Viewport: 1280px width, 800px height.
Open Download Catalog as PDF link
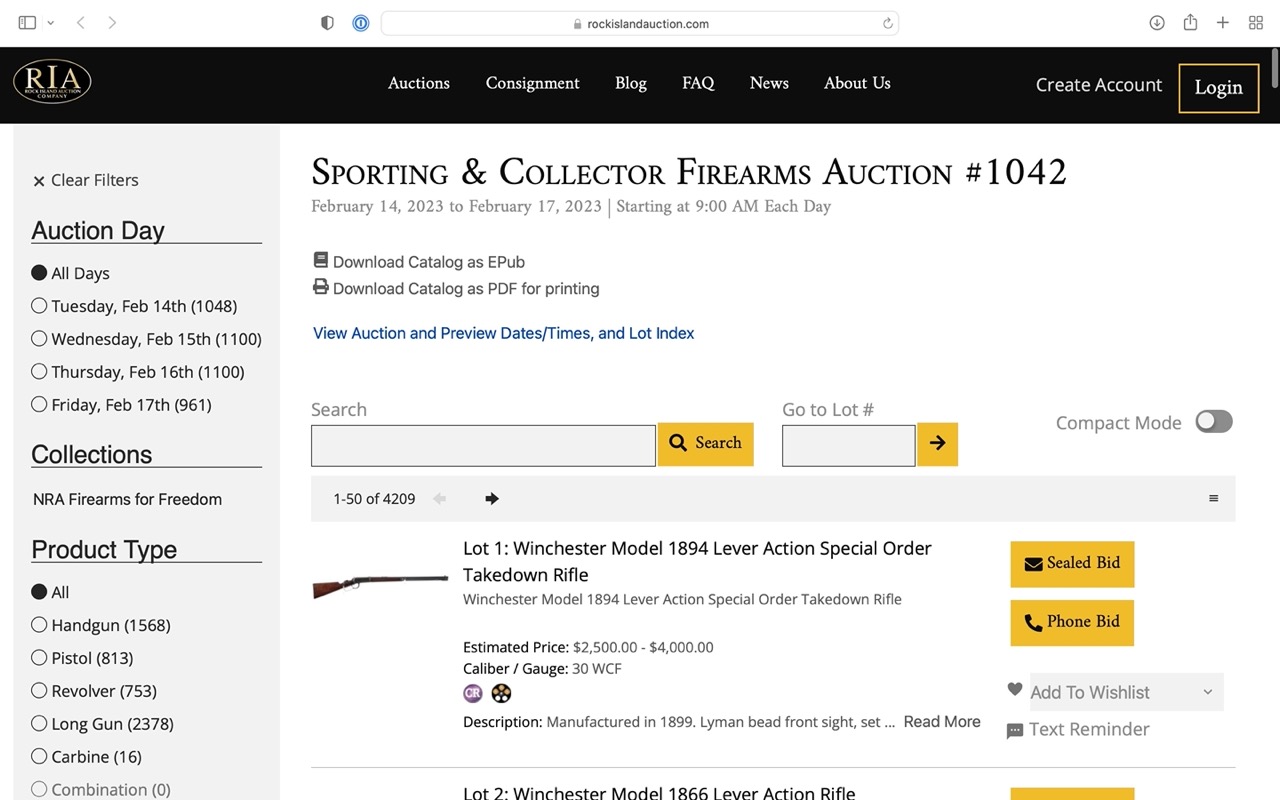click(465, 288)
